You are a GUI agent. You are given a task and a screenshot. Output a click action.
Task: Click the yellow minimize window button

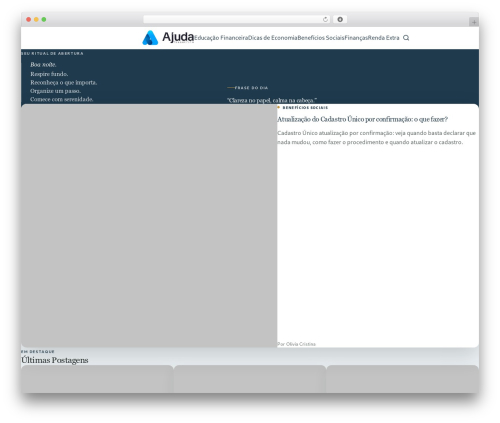tap(36, 19)
